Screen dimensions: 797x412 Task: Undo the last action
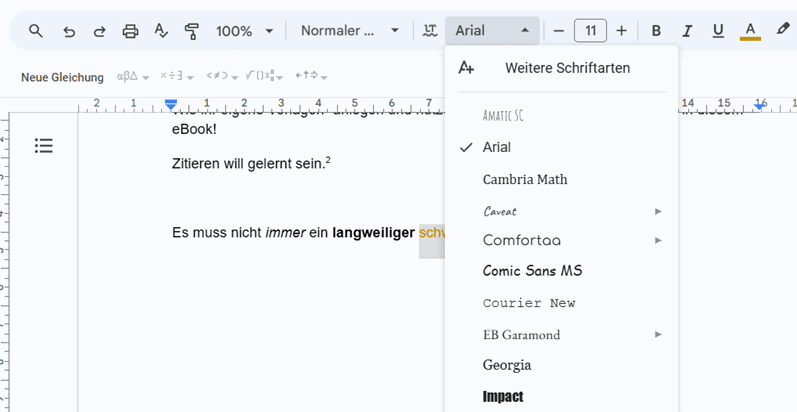click(68, 31)
